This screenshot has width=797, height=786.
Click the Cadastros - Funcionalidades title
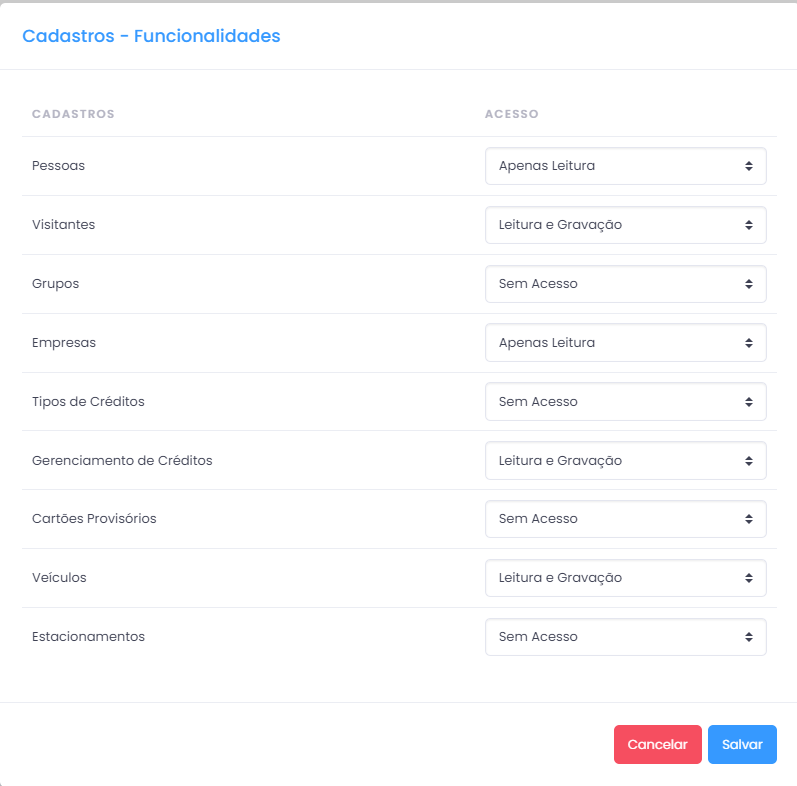point(151,36)
